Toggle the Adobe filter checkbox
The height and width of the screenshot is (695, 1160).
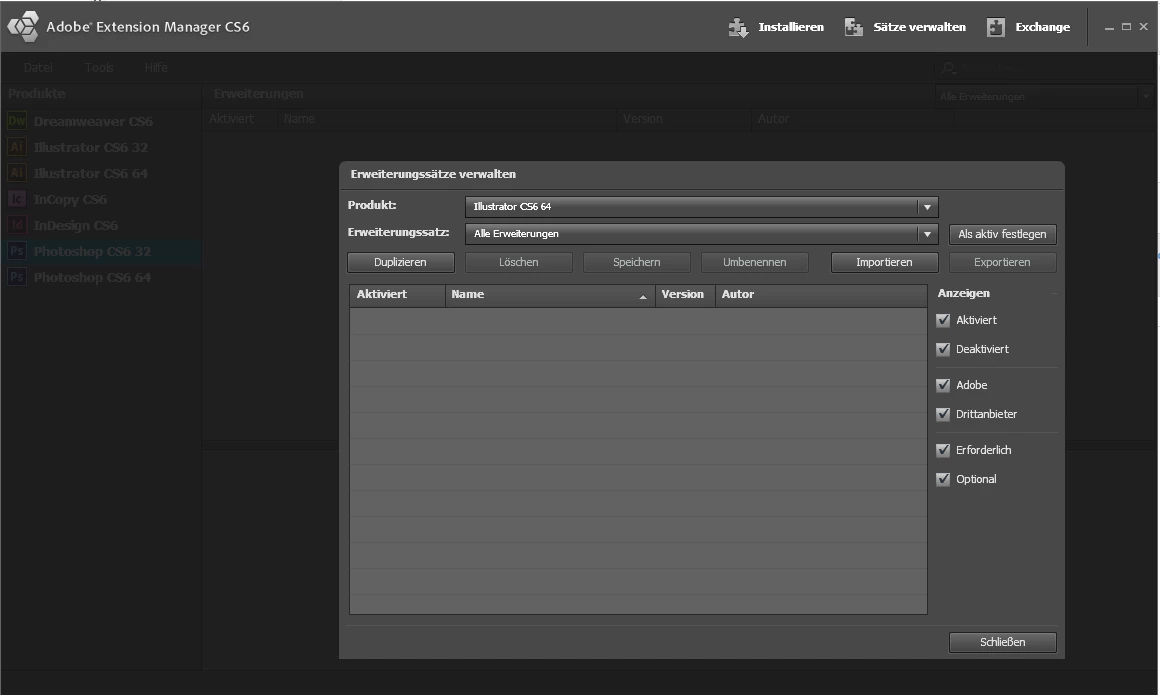(942, 385)
